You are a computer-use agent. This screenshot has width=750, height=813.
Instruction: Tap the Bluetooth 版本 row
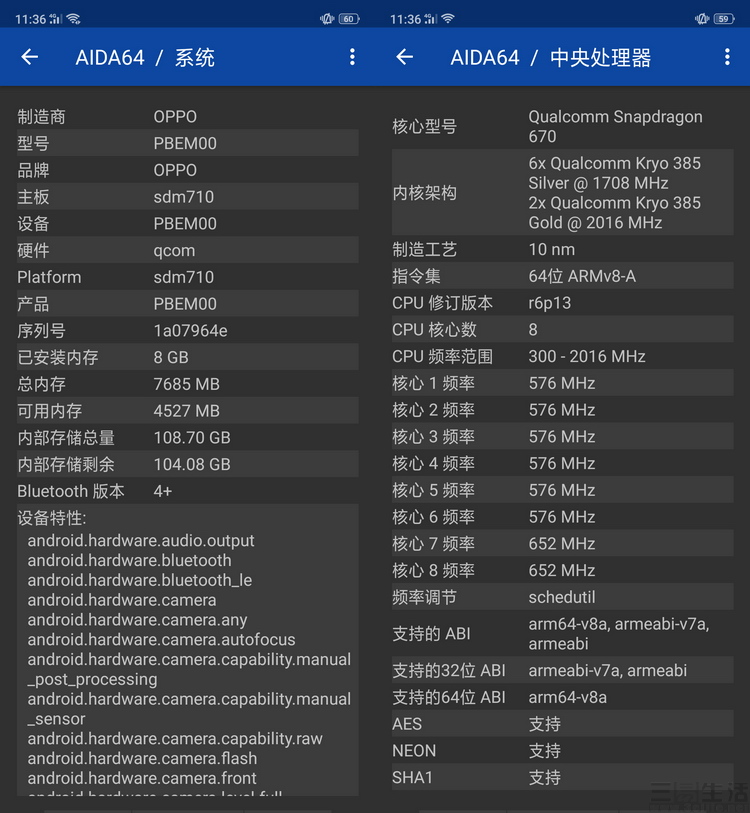[187, 491]
